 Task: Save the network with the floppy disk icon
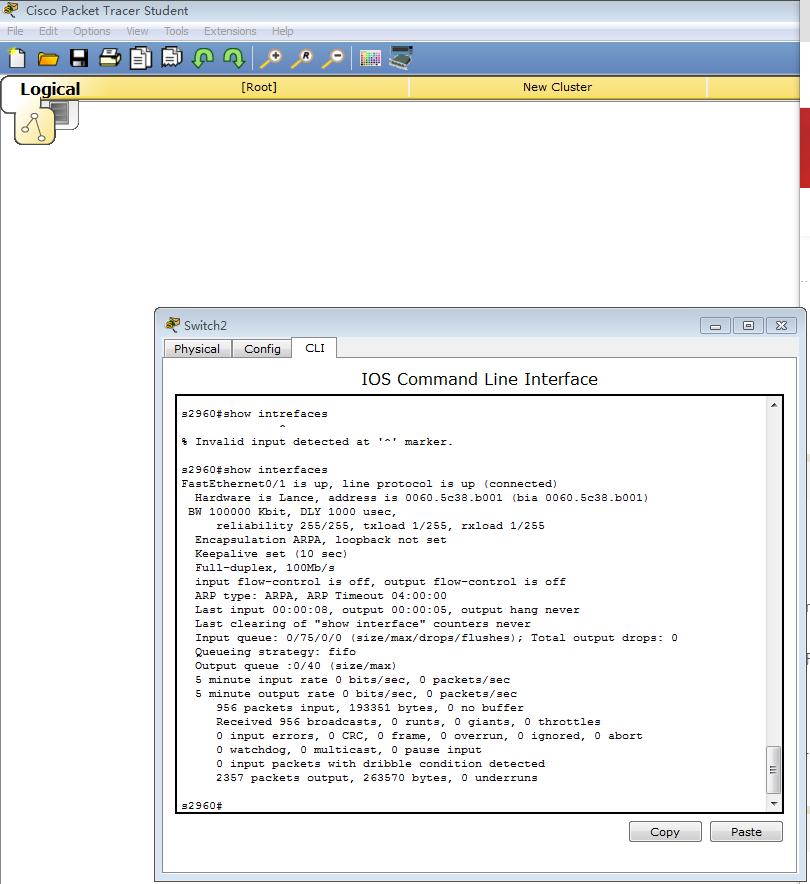coord(79,58)
